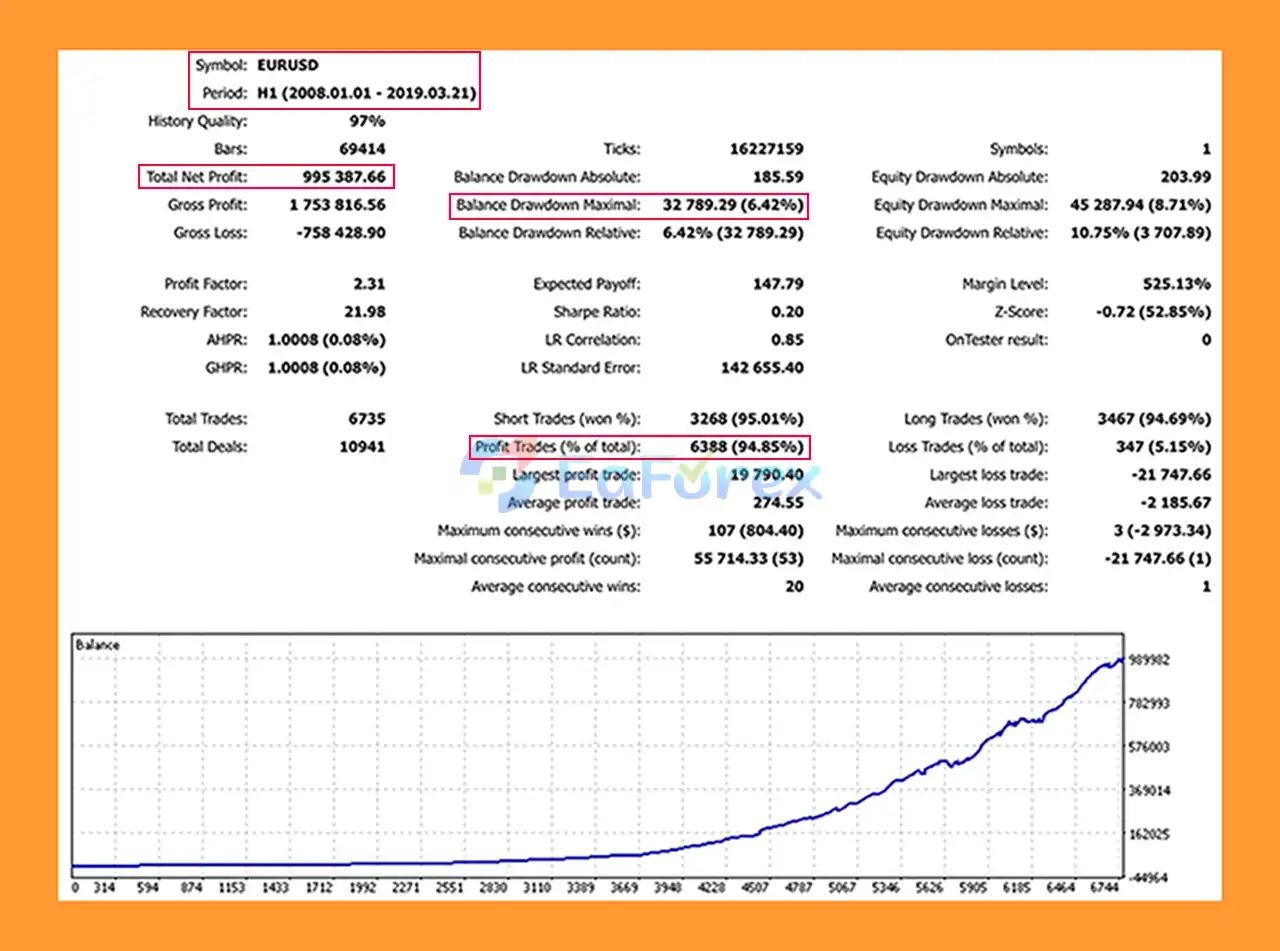Click the 3389 tick on chart x-axis
The height and width of the screenshot is (951, 1280).
(x=575, y=887)
